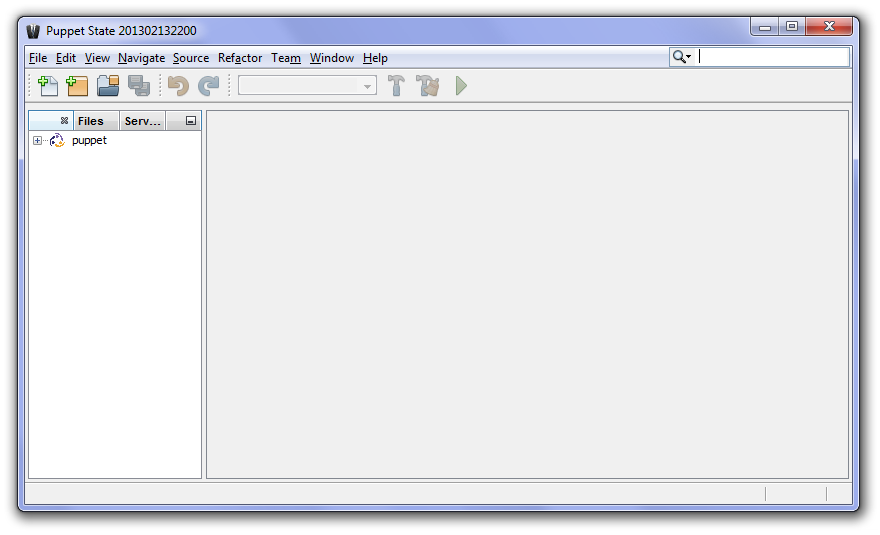This screenshot has width=880, height=535.
Task: Open the Navigate menu
Action: pyautogui.click(x=141, y=58)
